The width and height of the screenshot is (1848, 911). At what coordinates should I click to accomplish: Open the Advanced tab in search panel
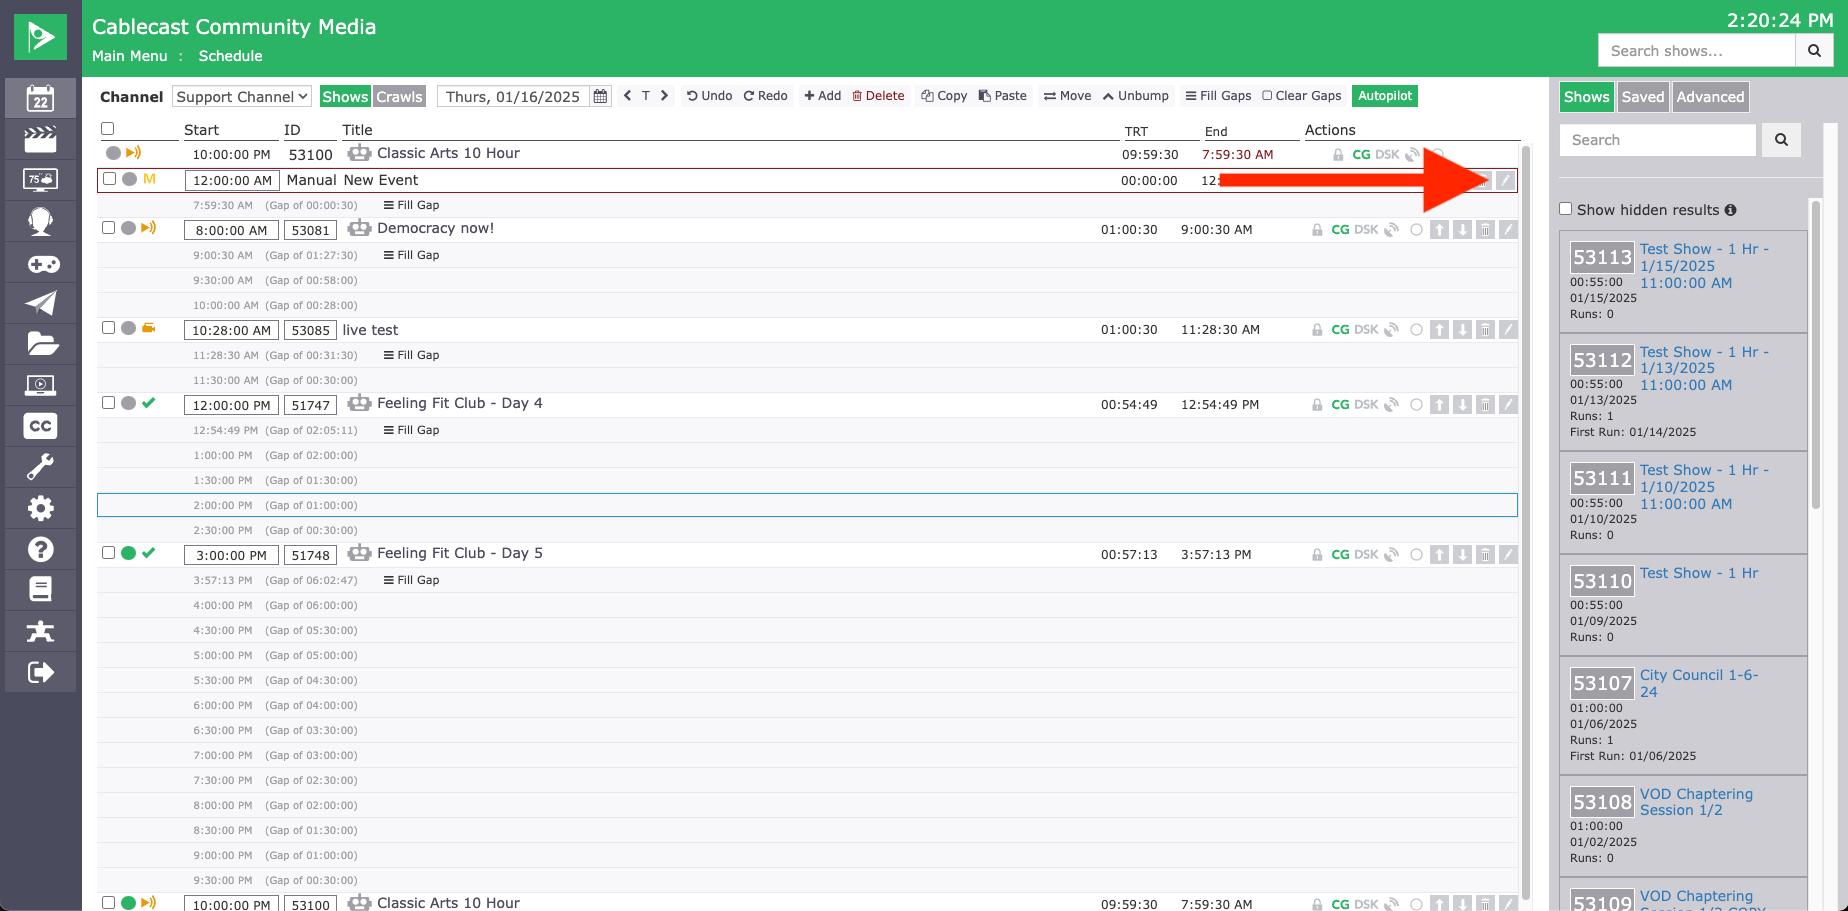[x=1710, y=97]
